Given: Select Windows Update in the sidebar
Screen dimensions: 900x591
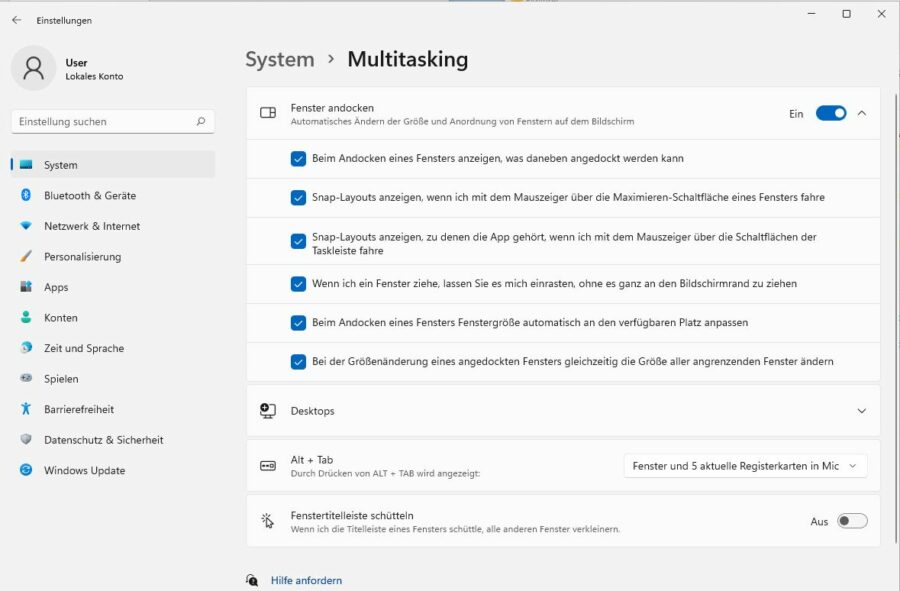Looking at the screenshot, I should click(x=90, y=470).
